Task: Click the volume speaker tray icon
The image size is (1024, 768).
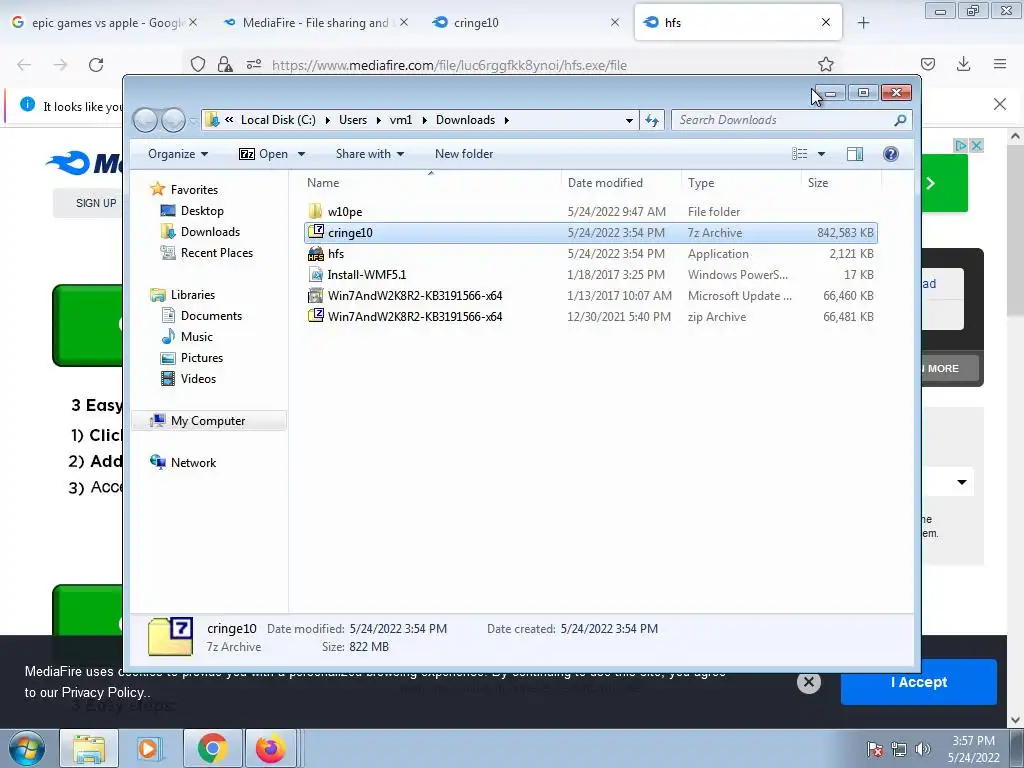Action: point(922,749)
